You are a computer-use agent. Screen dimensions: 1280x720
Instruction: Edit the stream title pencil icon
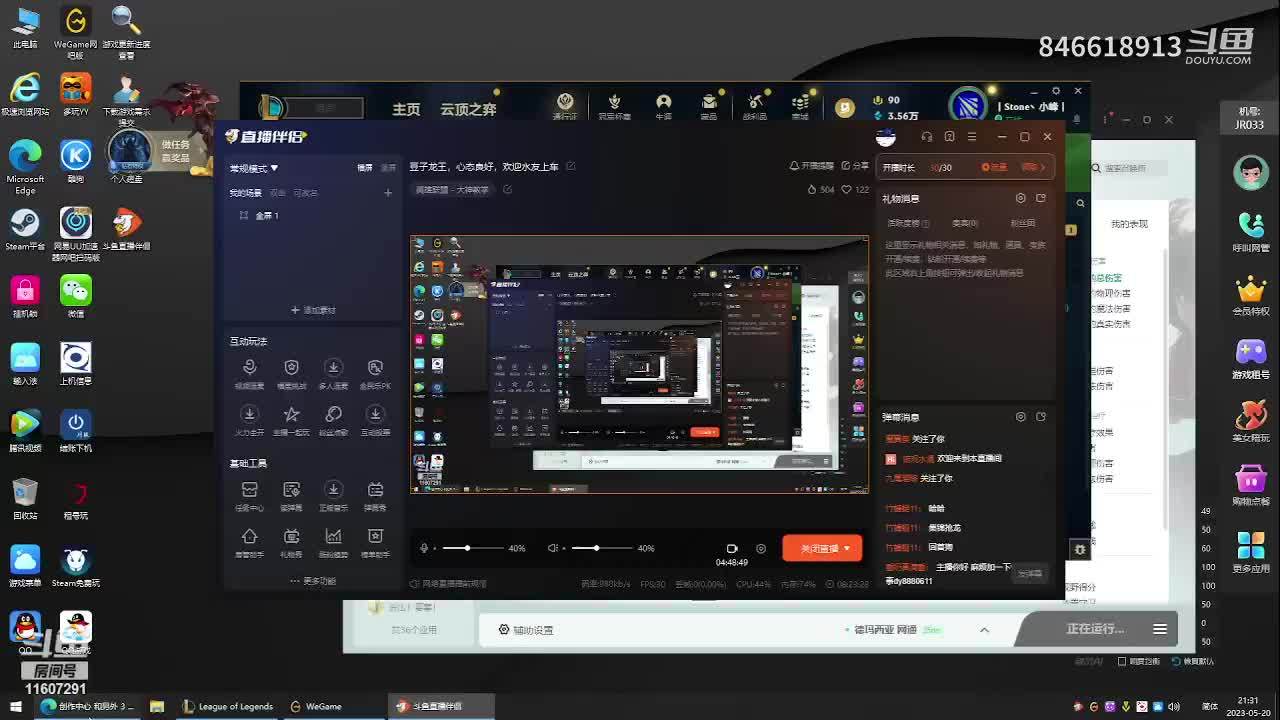point(571,167)
